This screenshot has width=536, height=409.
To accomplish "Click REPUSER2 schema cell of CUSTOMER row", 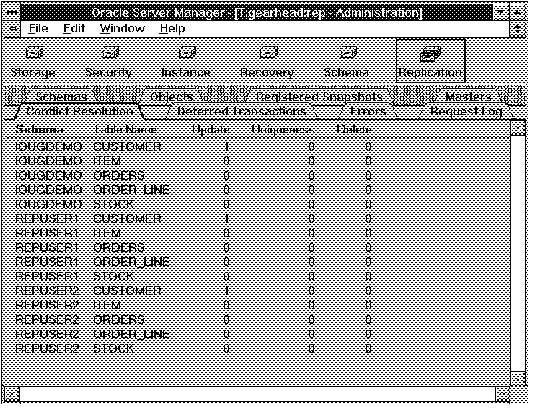I will click(x=48, y=291).
